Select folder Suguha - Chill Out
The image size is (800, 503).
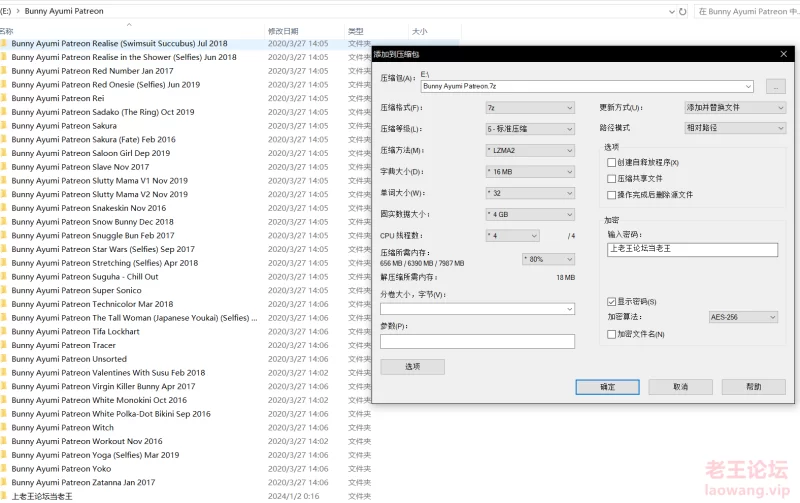click(85, 277)
